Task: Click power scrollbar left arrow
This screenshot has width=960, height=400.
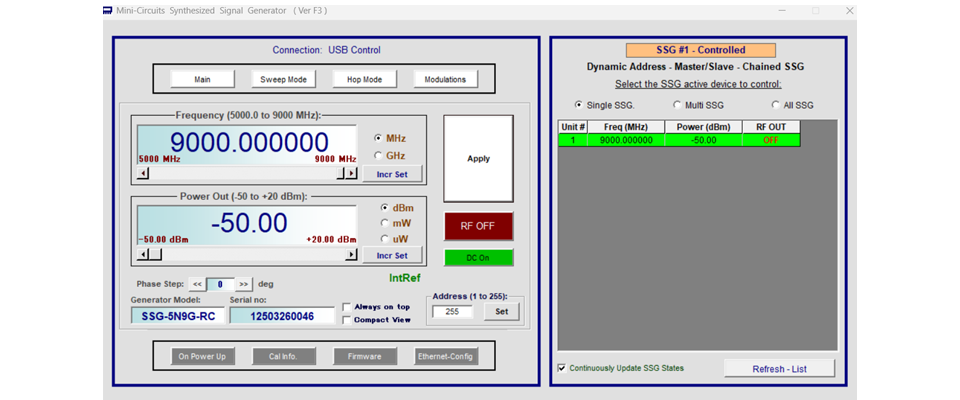Action: click(x=142, y=255)
